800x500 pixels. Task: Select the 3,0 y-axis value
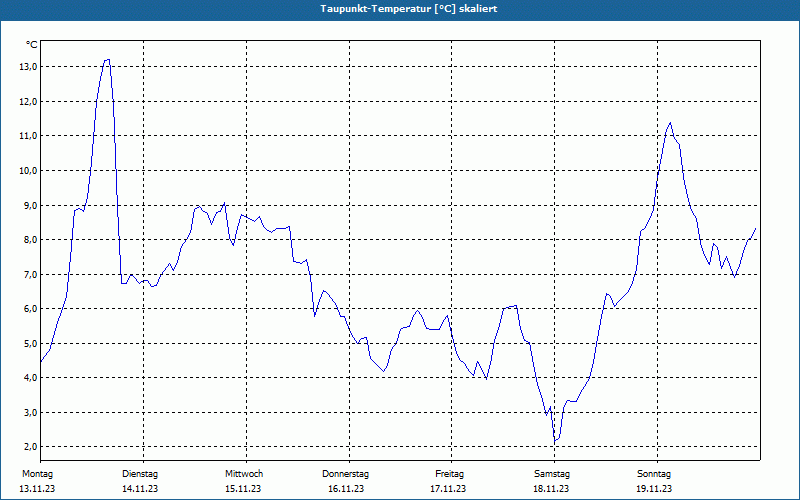coord(31,412)
